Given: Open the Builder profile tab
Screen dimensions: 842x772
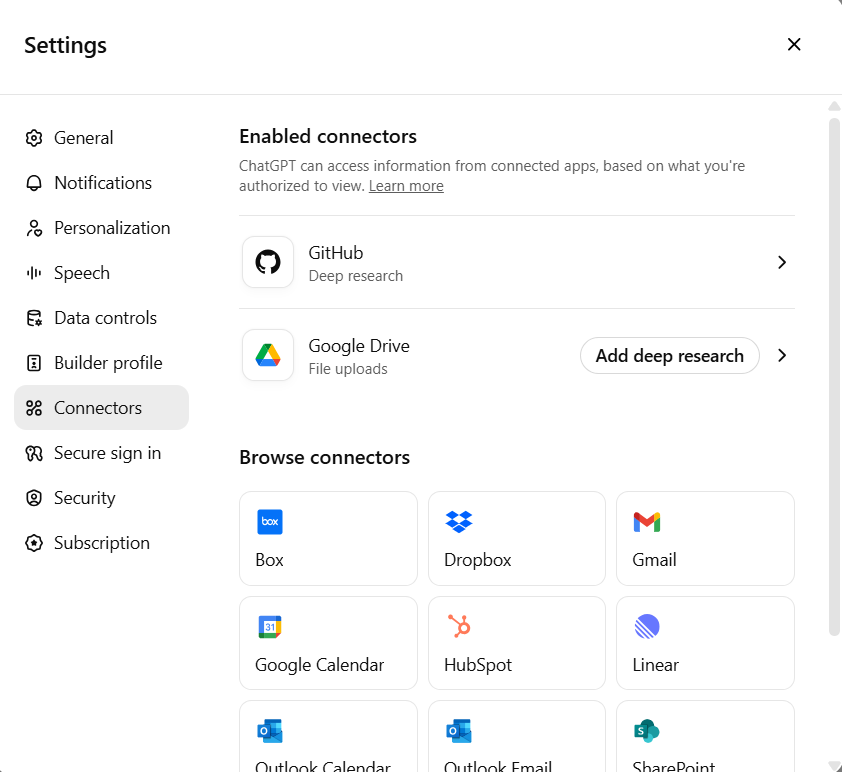Looking at the screenshot, I should coord(101,363).
